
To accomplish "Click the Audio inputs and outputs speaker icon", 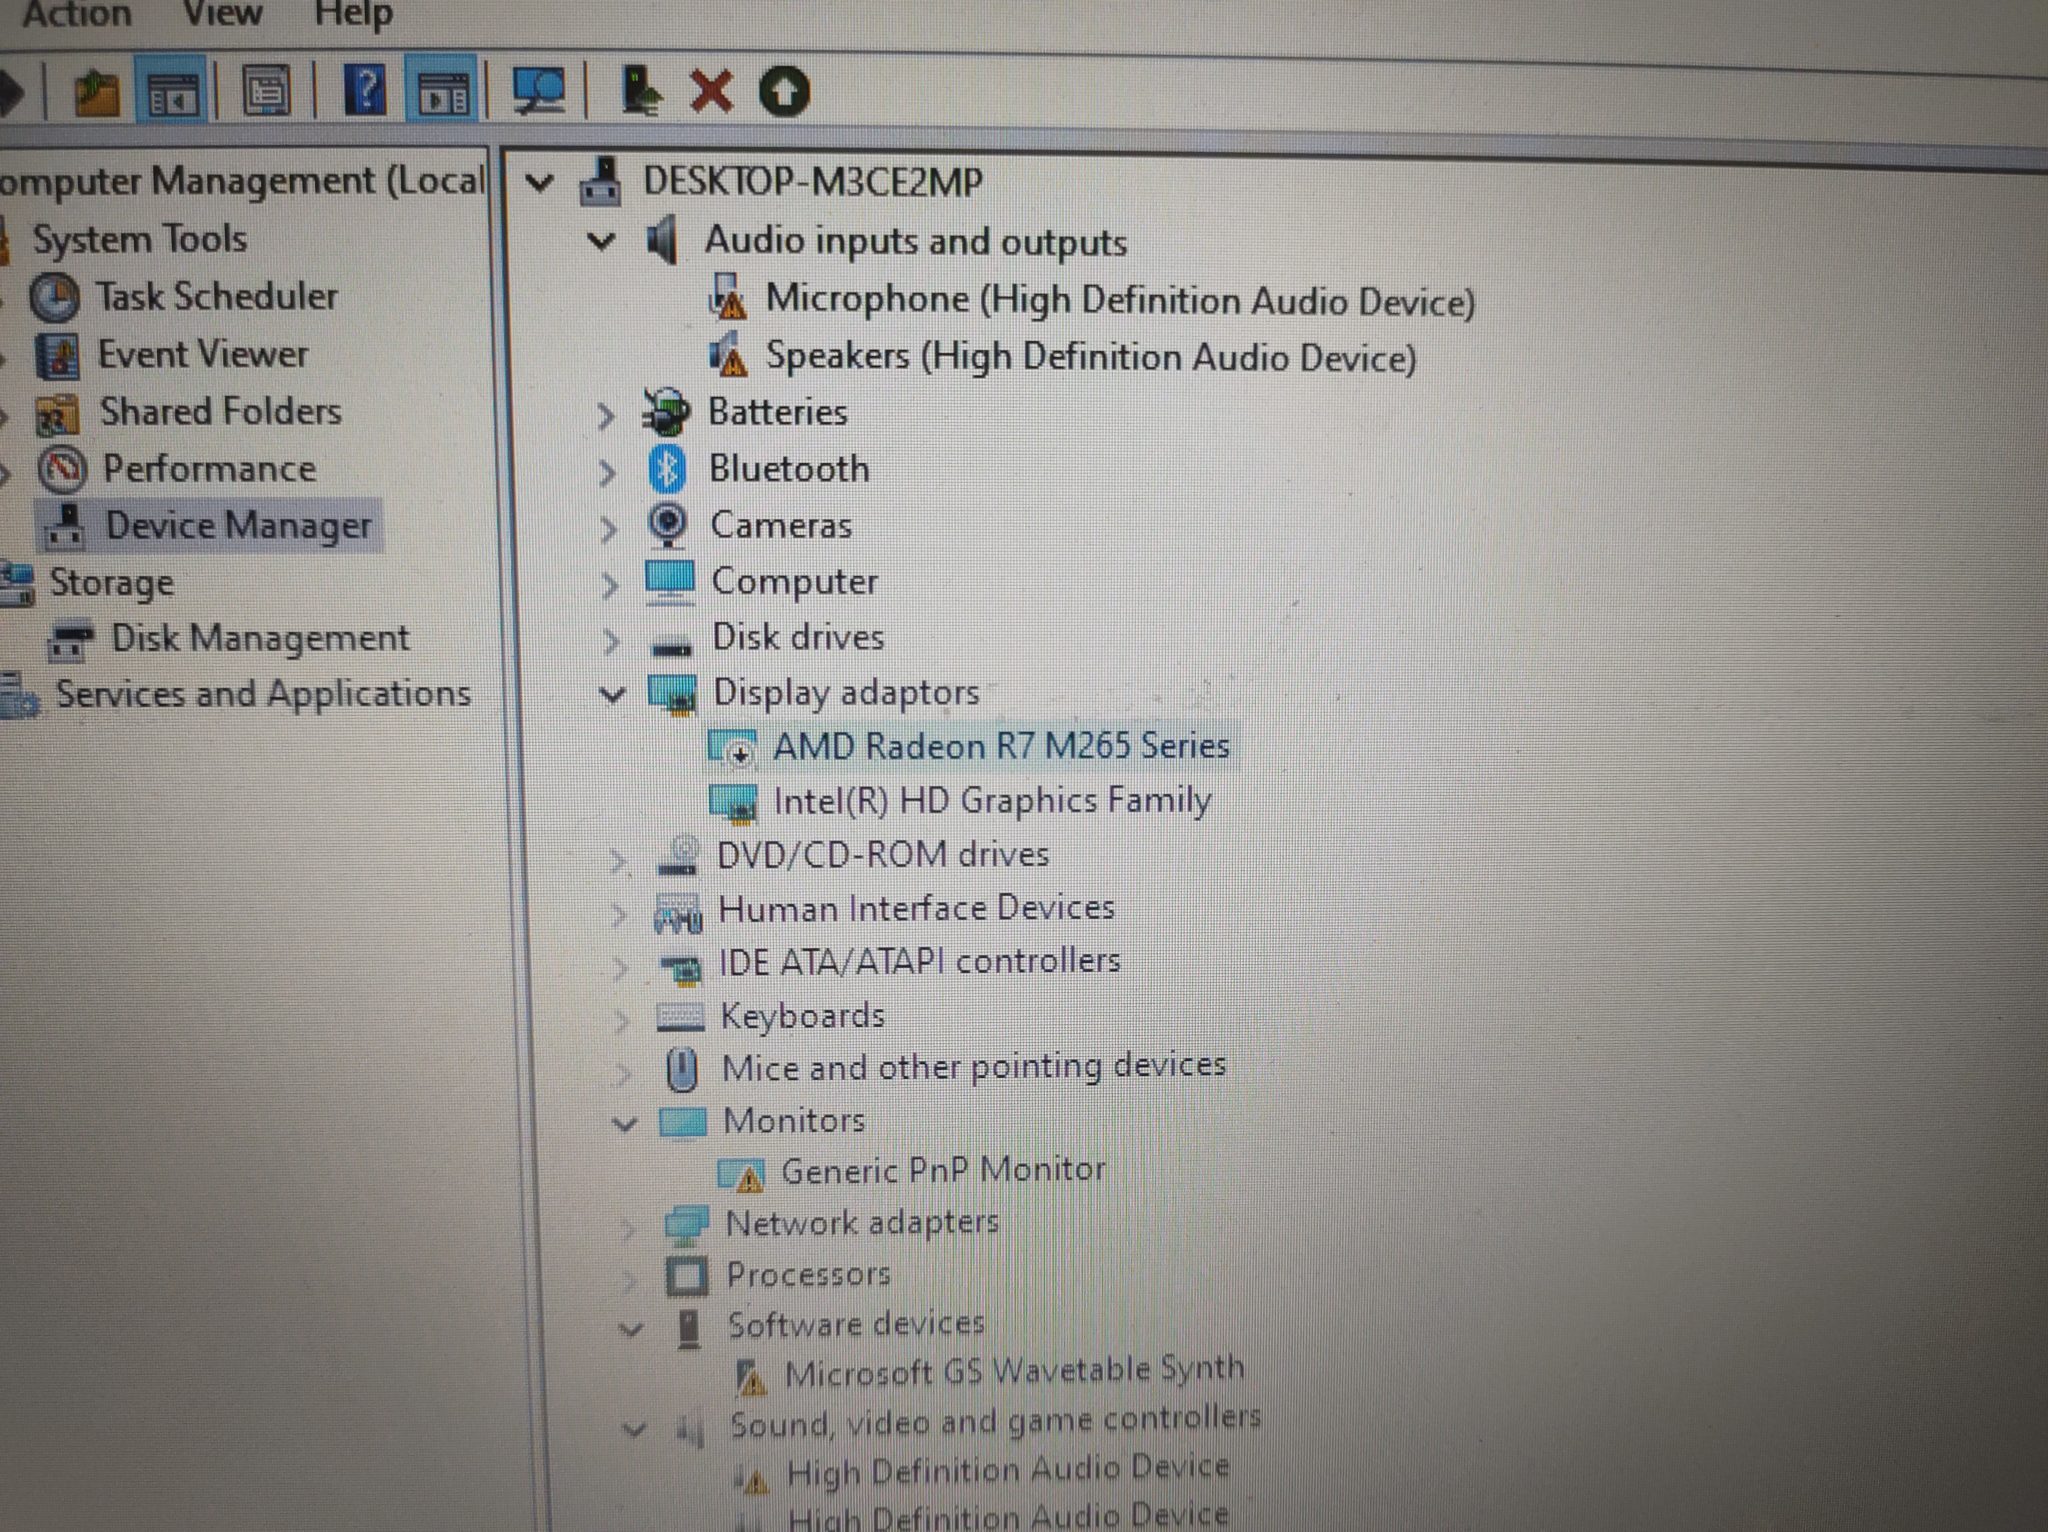I will click(662, 240).
